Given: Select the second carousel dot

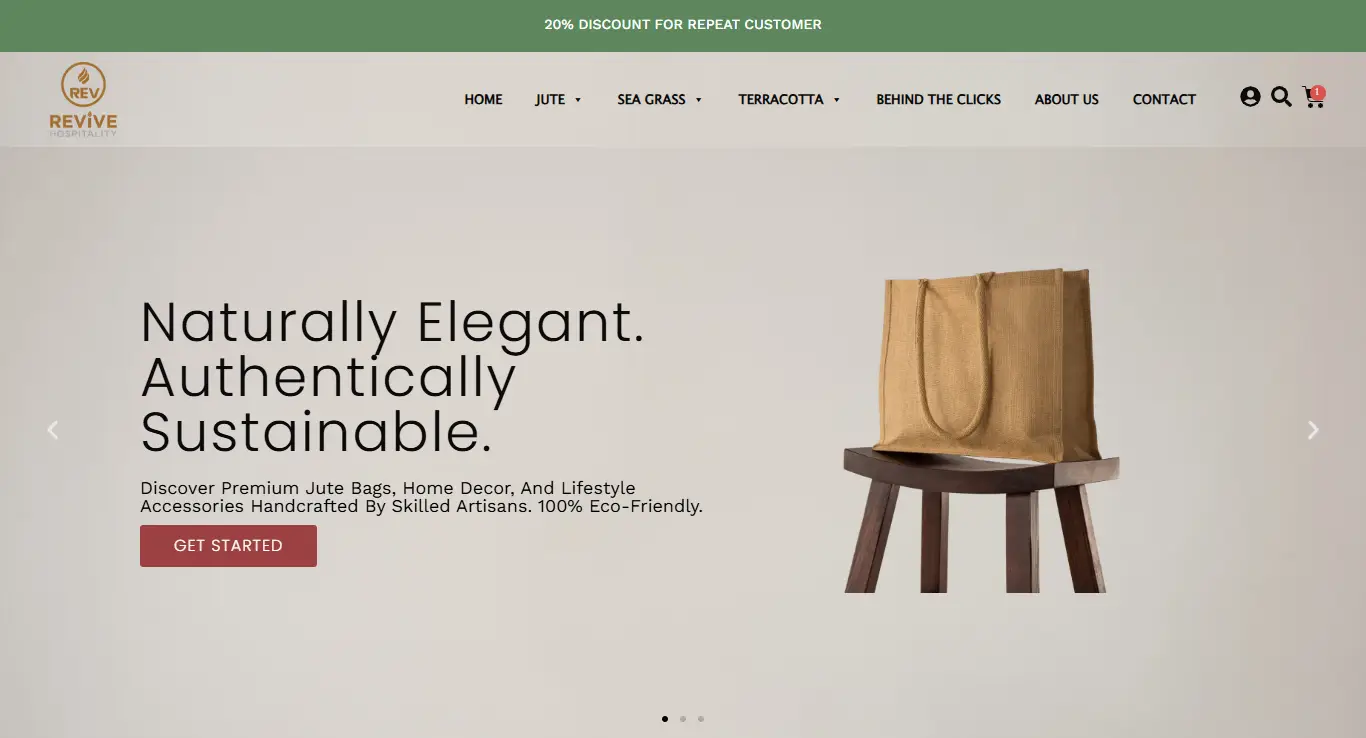Looking at the screenshot, I should tap(683, 719).
